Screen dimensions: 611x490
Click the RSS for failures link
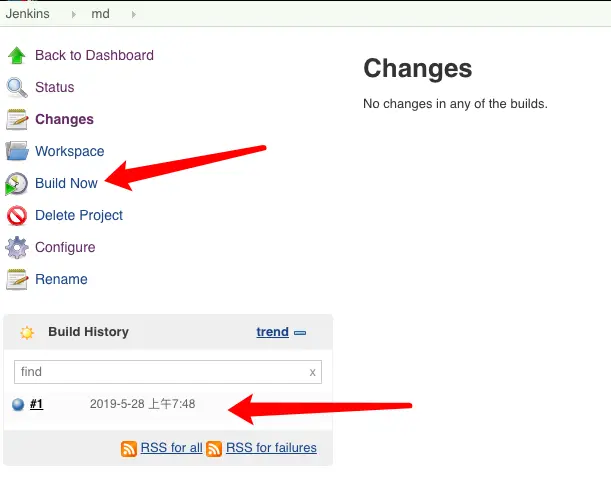271,448
